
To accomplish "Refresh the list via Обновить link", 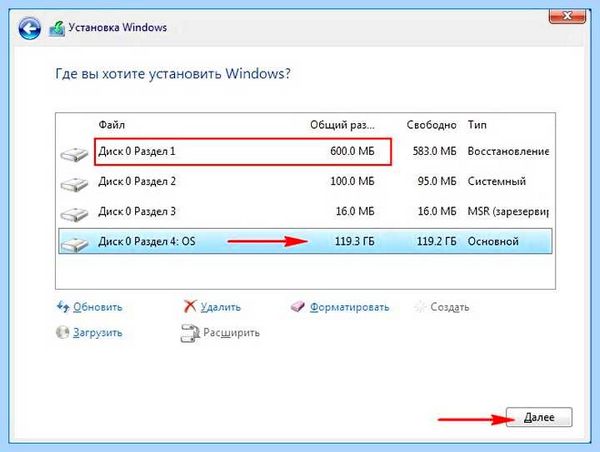I will 98,307.
